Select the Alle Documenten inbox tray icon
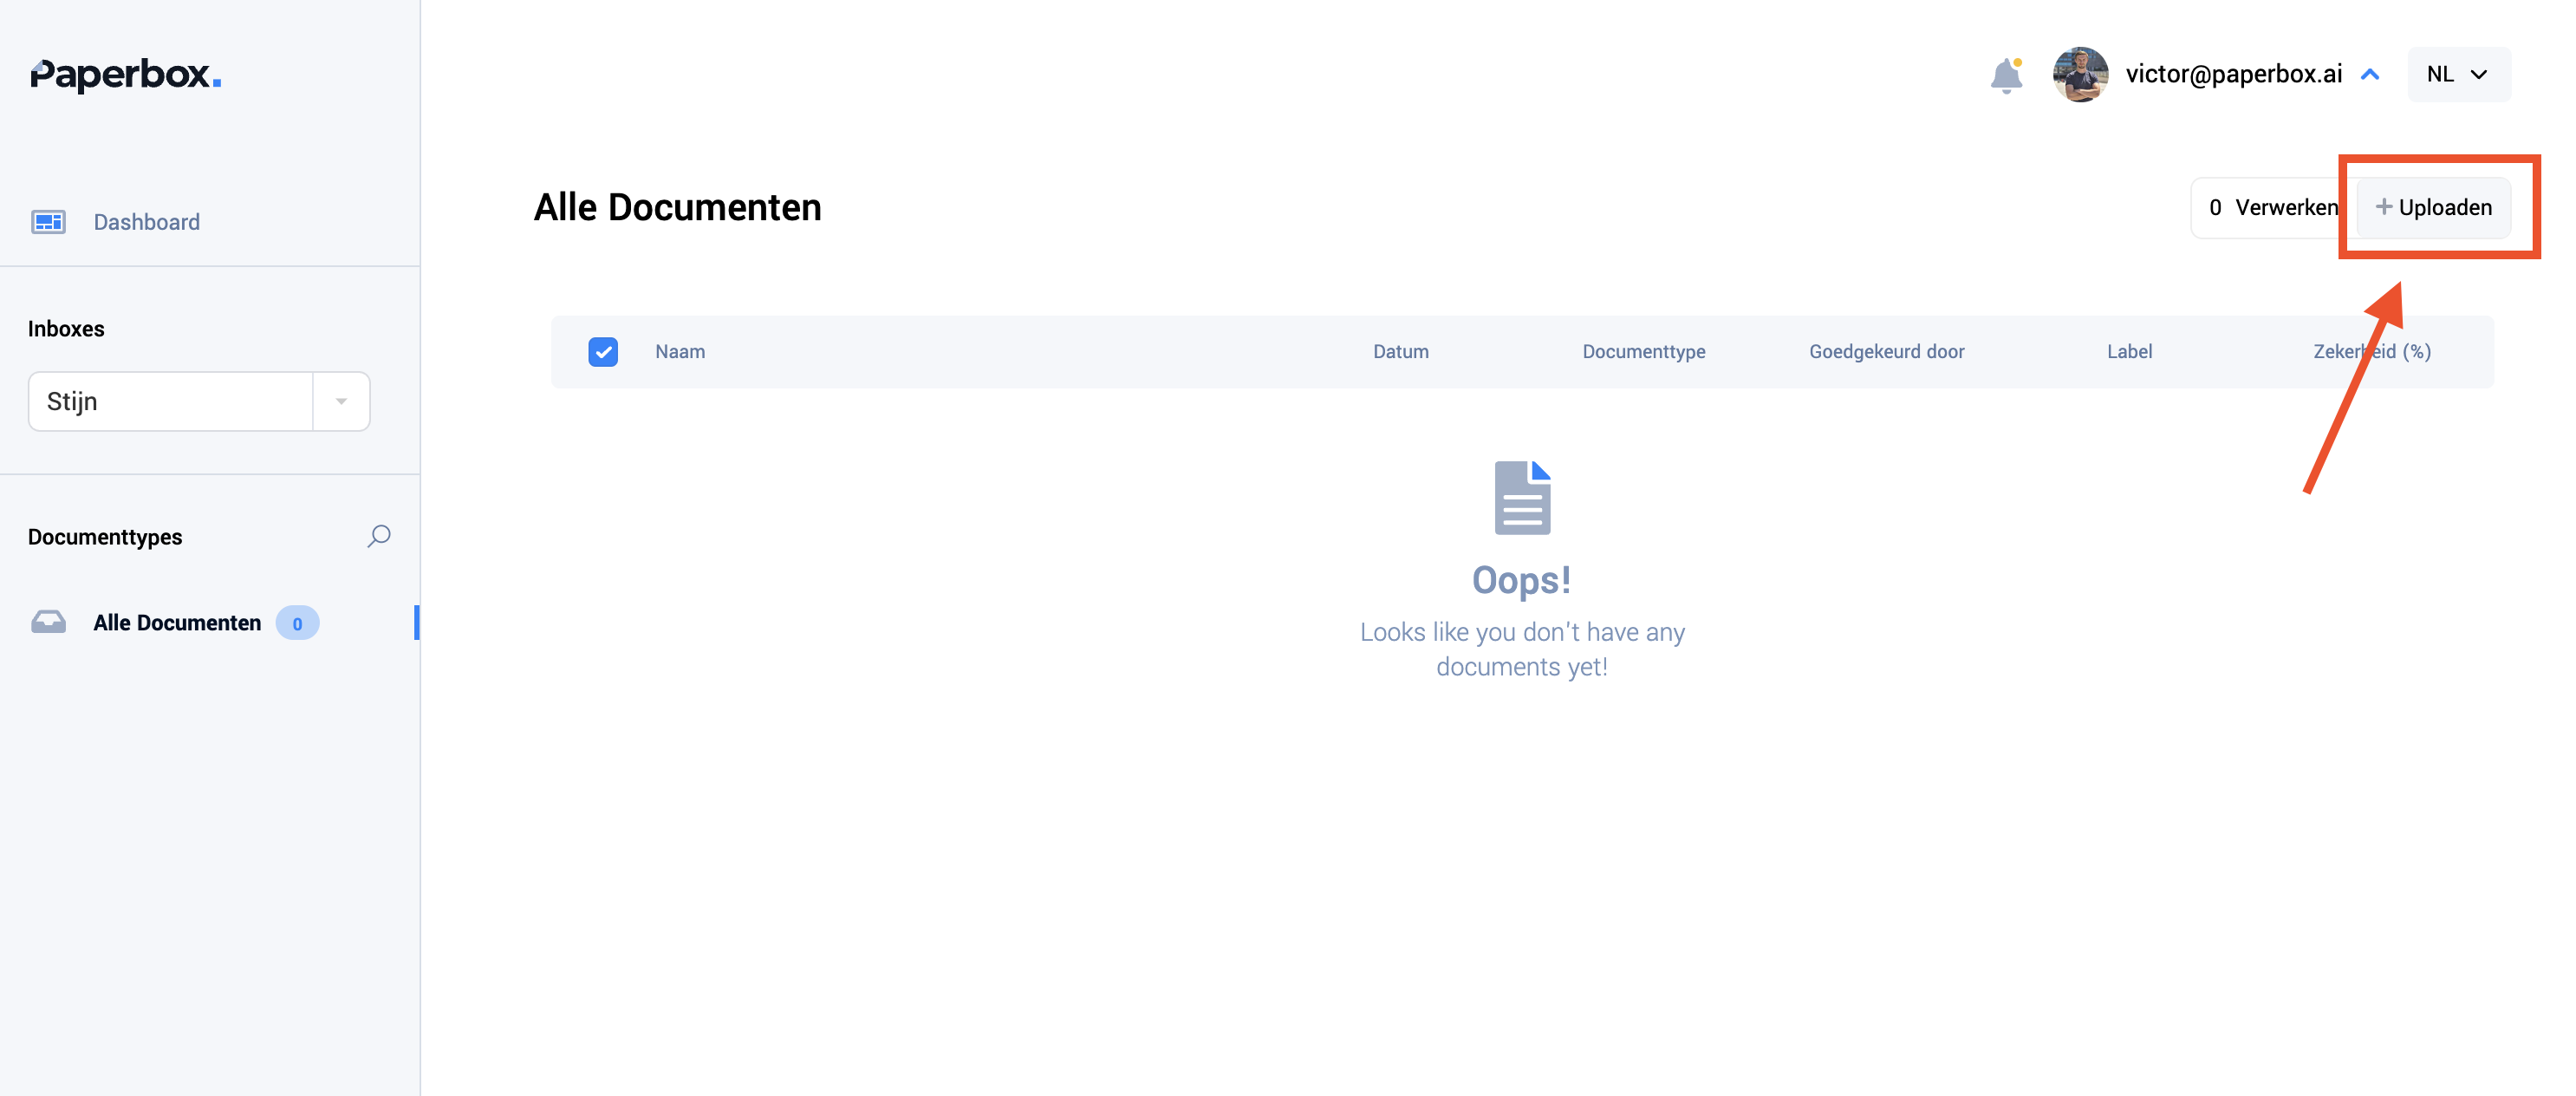Screen dimensions: 2576x1096 (x=48, y=622)
